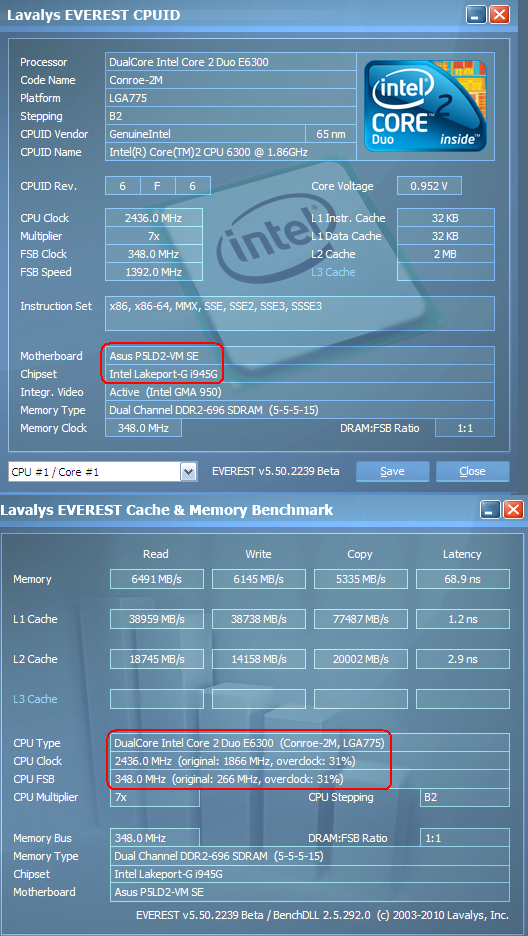Close the Cache & Memory Benchmark window
The image size is (528, 936).
pos(513,509)
